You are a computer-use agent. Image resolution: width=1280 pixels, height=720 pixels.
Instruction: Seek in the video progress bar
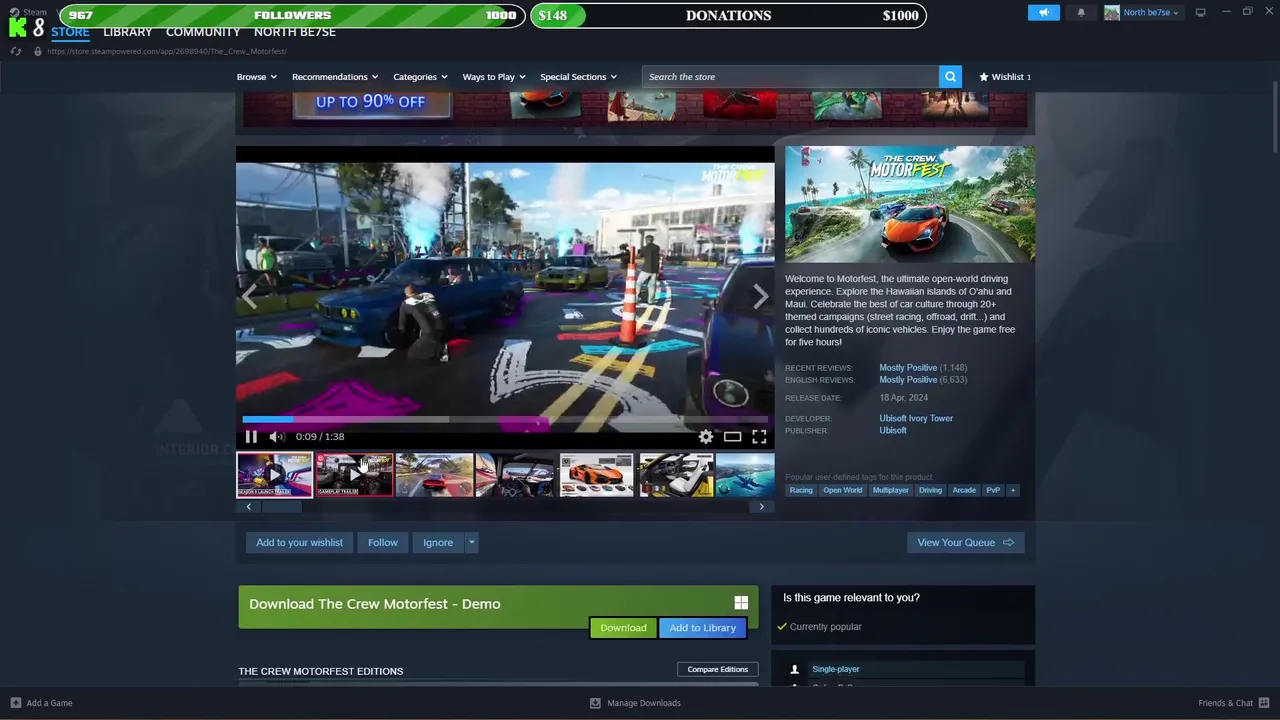tap(505, 420)
